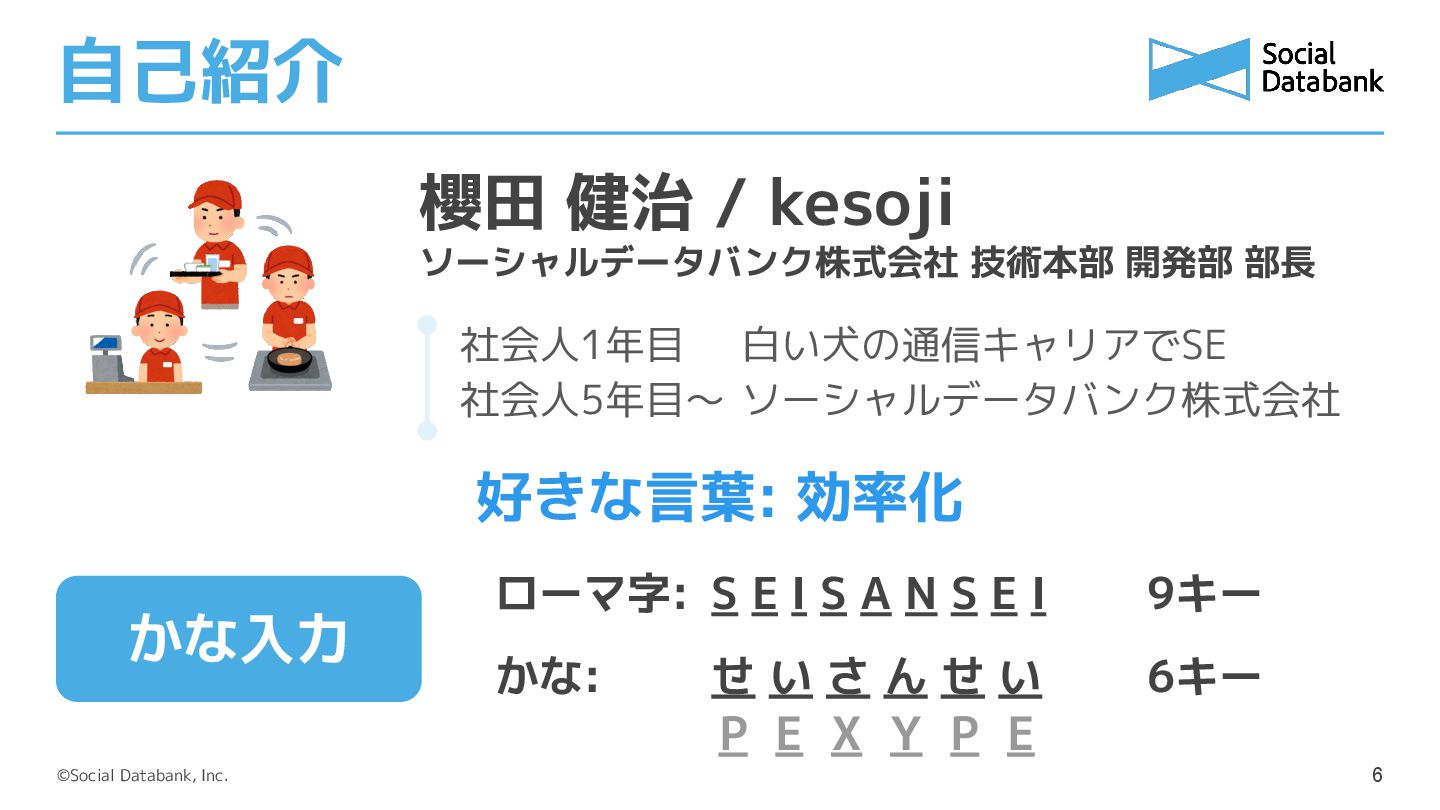The image size is (1440, 810).
Task: Click the name 櫻田 健治 / kesoji
Action: [687, 204]
